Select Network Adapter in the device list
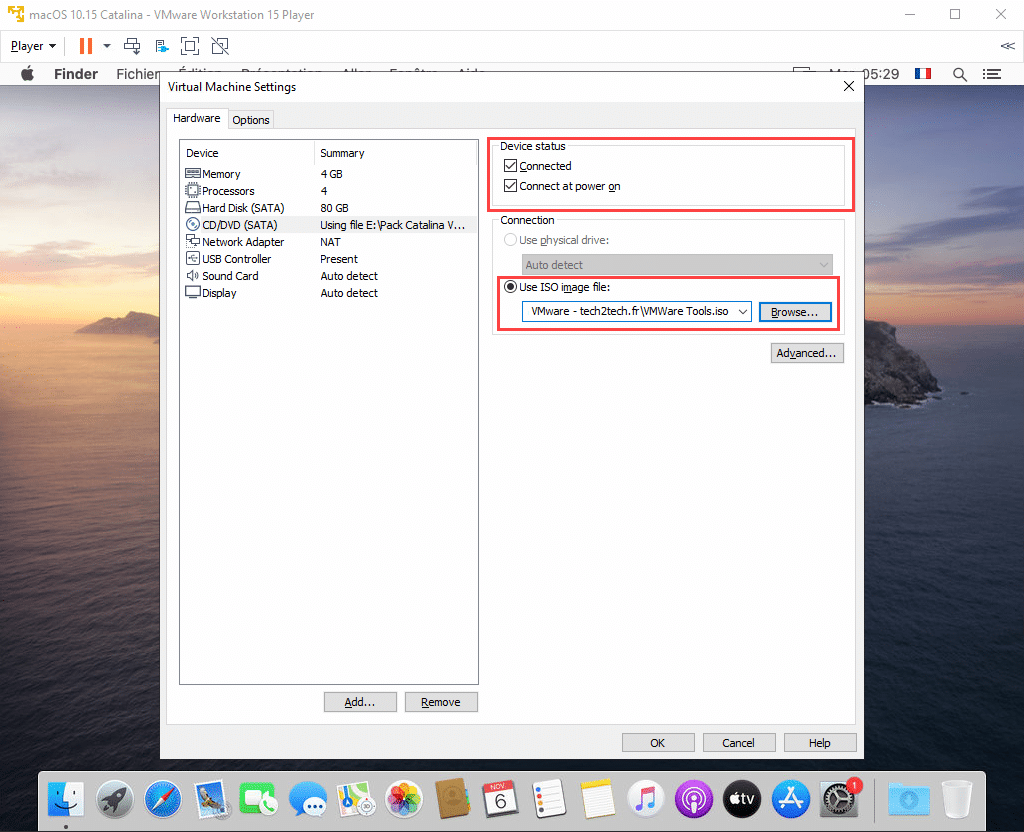This screenshot has height=832, width=1024. 243,242
